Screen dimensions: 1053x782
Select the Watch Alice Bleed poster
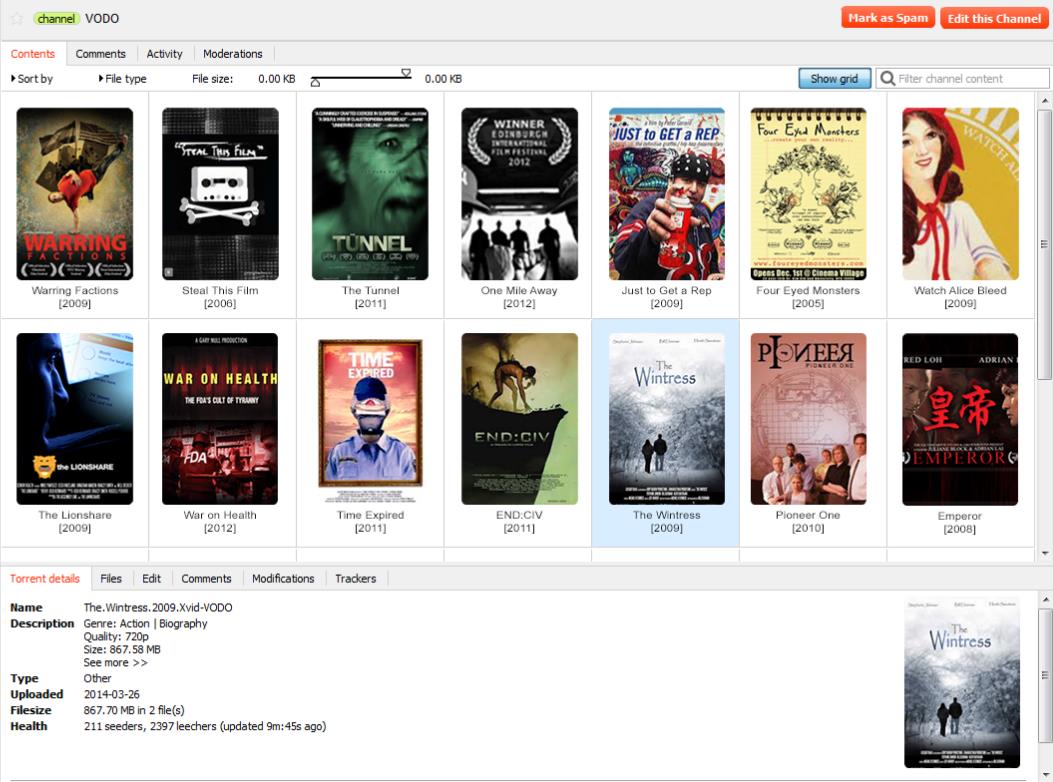point(960,193)
